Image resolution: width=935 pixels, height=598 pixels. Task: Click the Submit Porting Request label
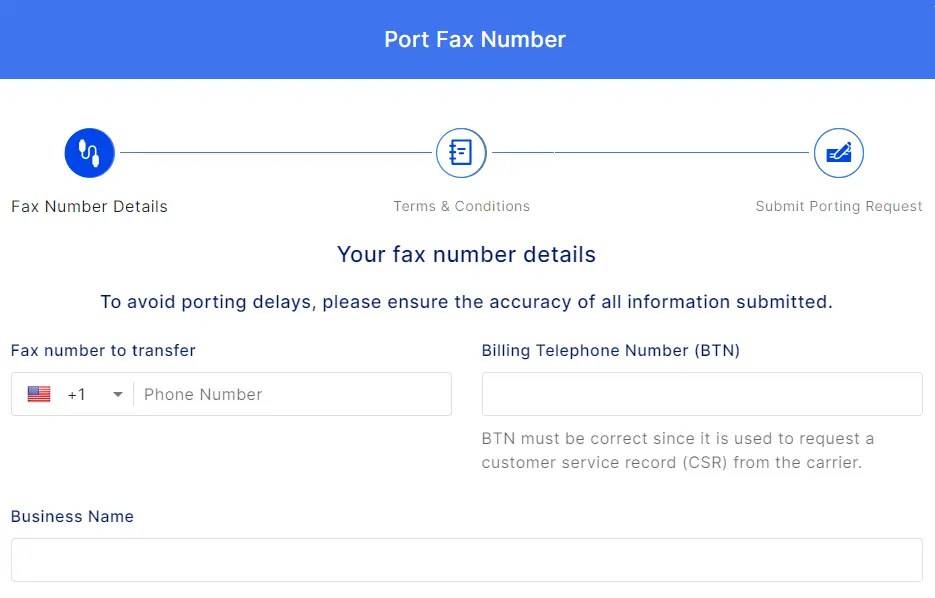point(838,206)
